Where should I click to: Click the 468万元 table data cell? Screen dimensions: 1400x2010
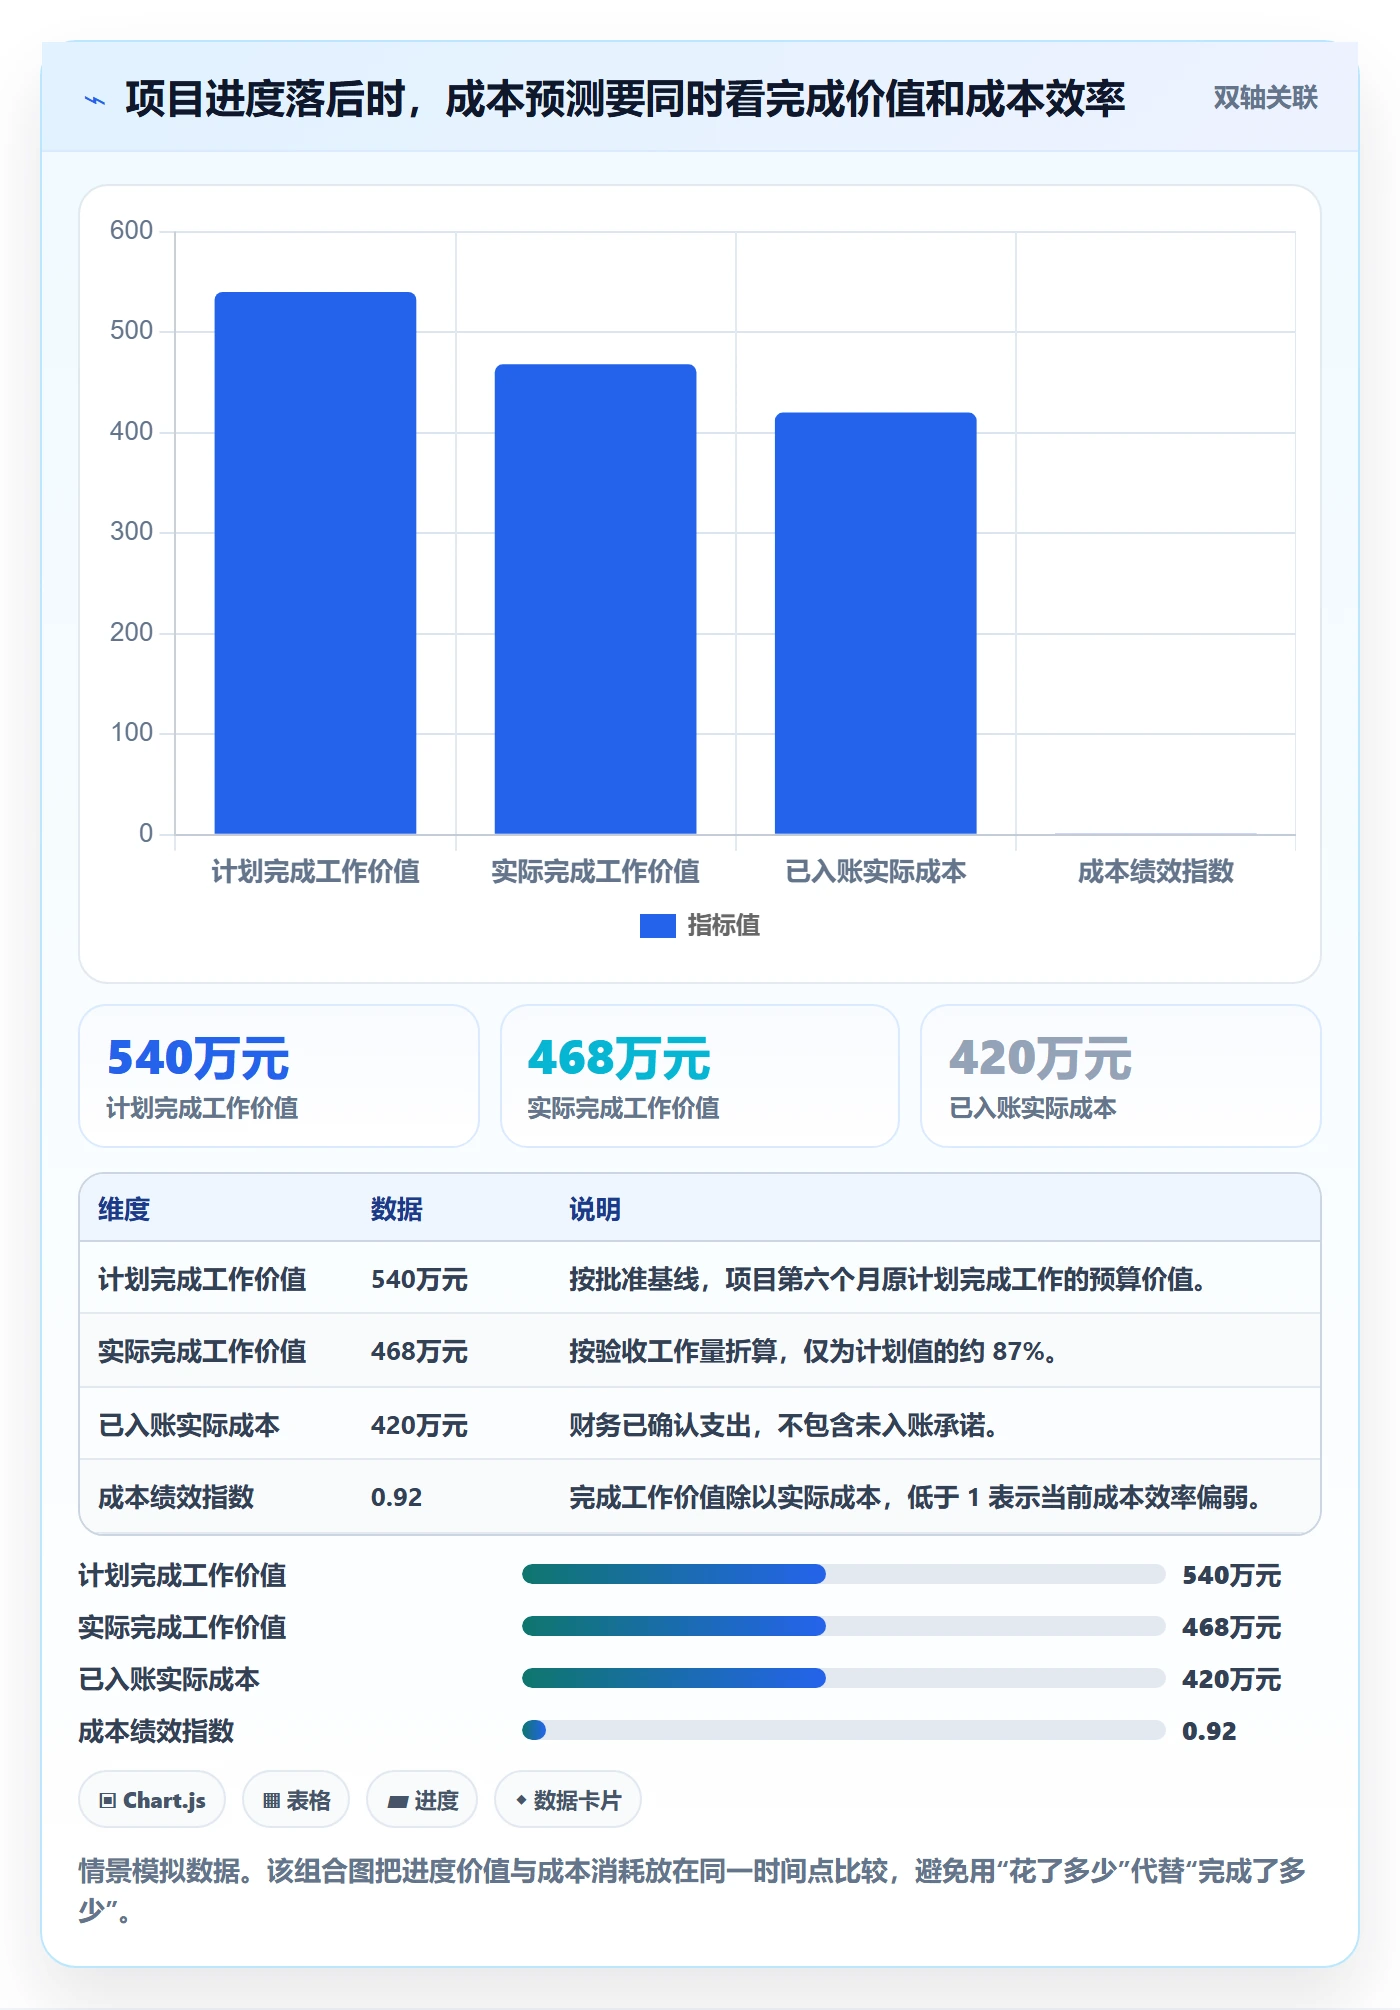click(419, 1352)
